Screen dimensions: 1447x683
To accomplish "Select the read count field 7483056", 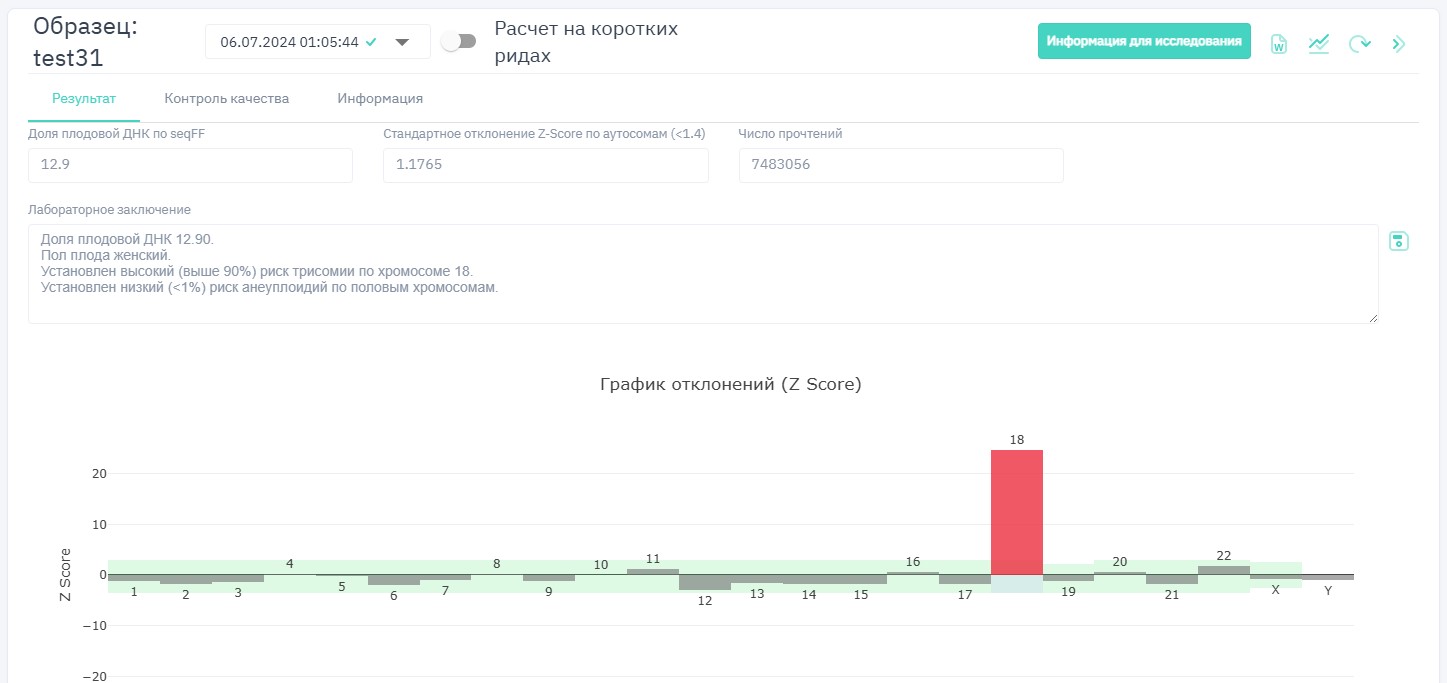I will click(x=900, y=165).
